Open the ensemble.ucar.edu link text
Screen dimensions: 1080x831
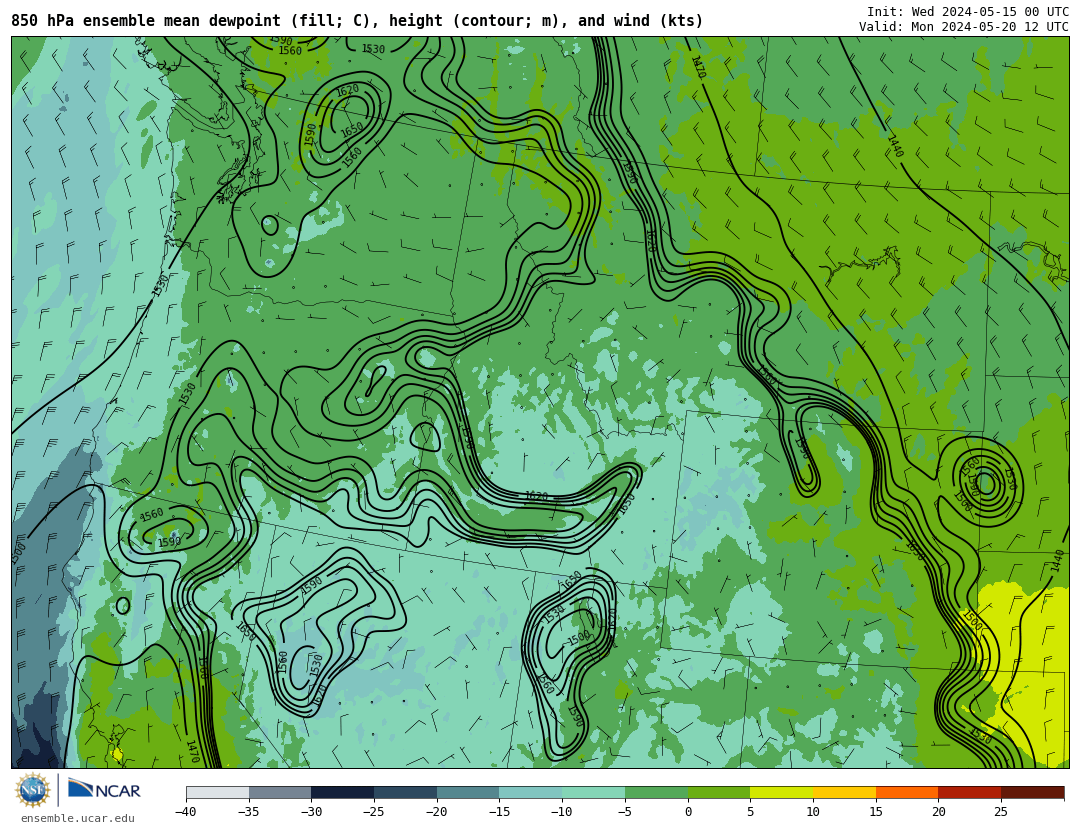tap(78, 819)
